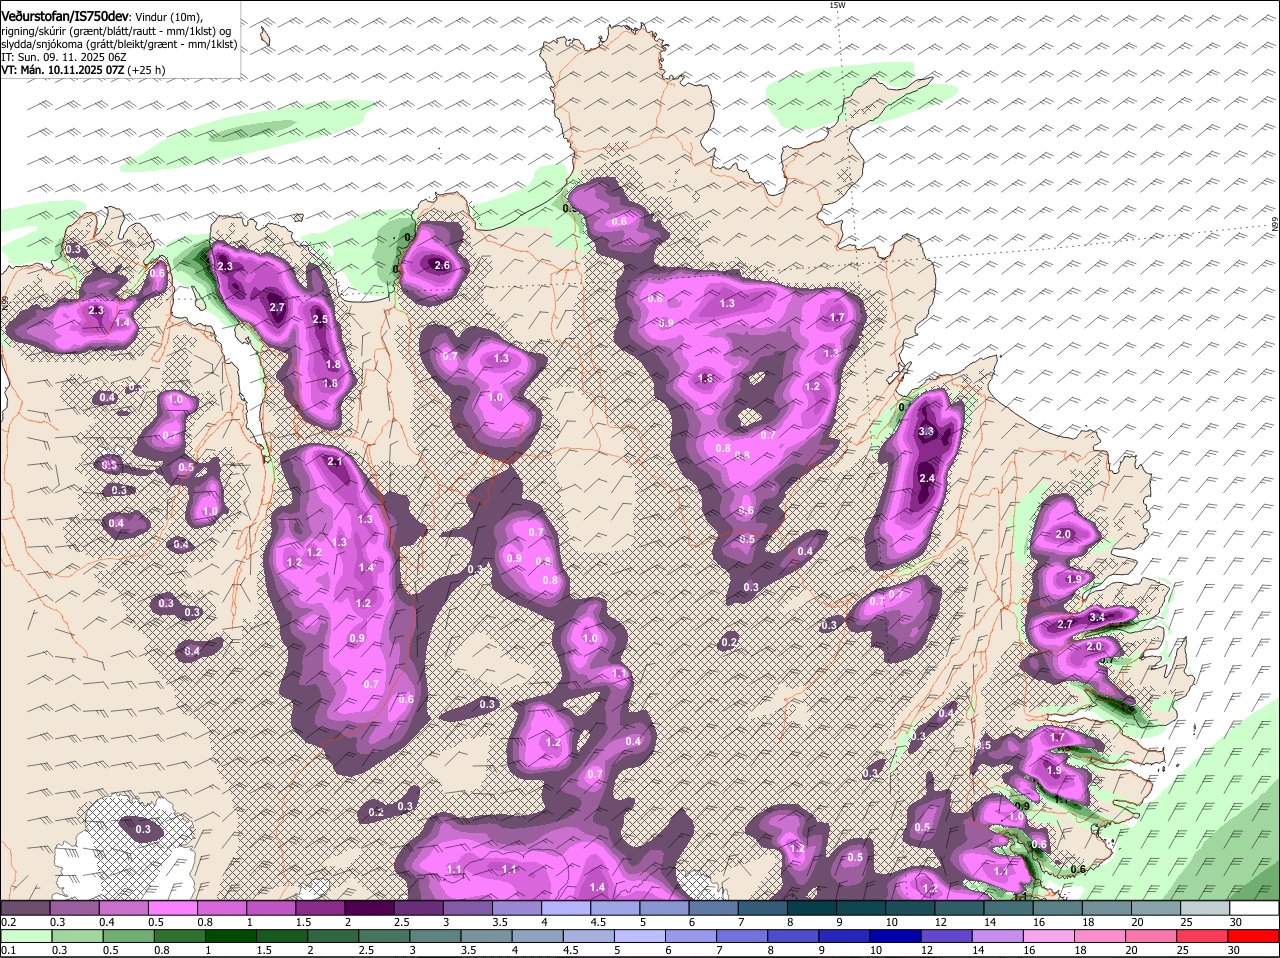Select white swatch above 30 in snow scale
The width and height of the screenshot is (1280, 958).
[x=1255, y=908]
